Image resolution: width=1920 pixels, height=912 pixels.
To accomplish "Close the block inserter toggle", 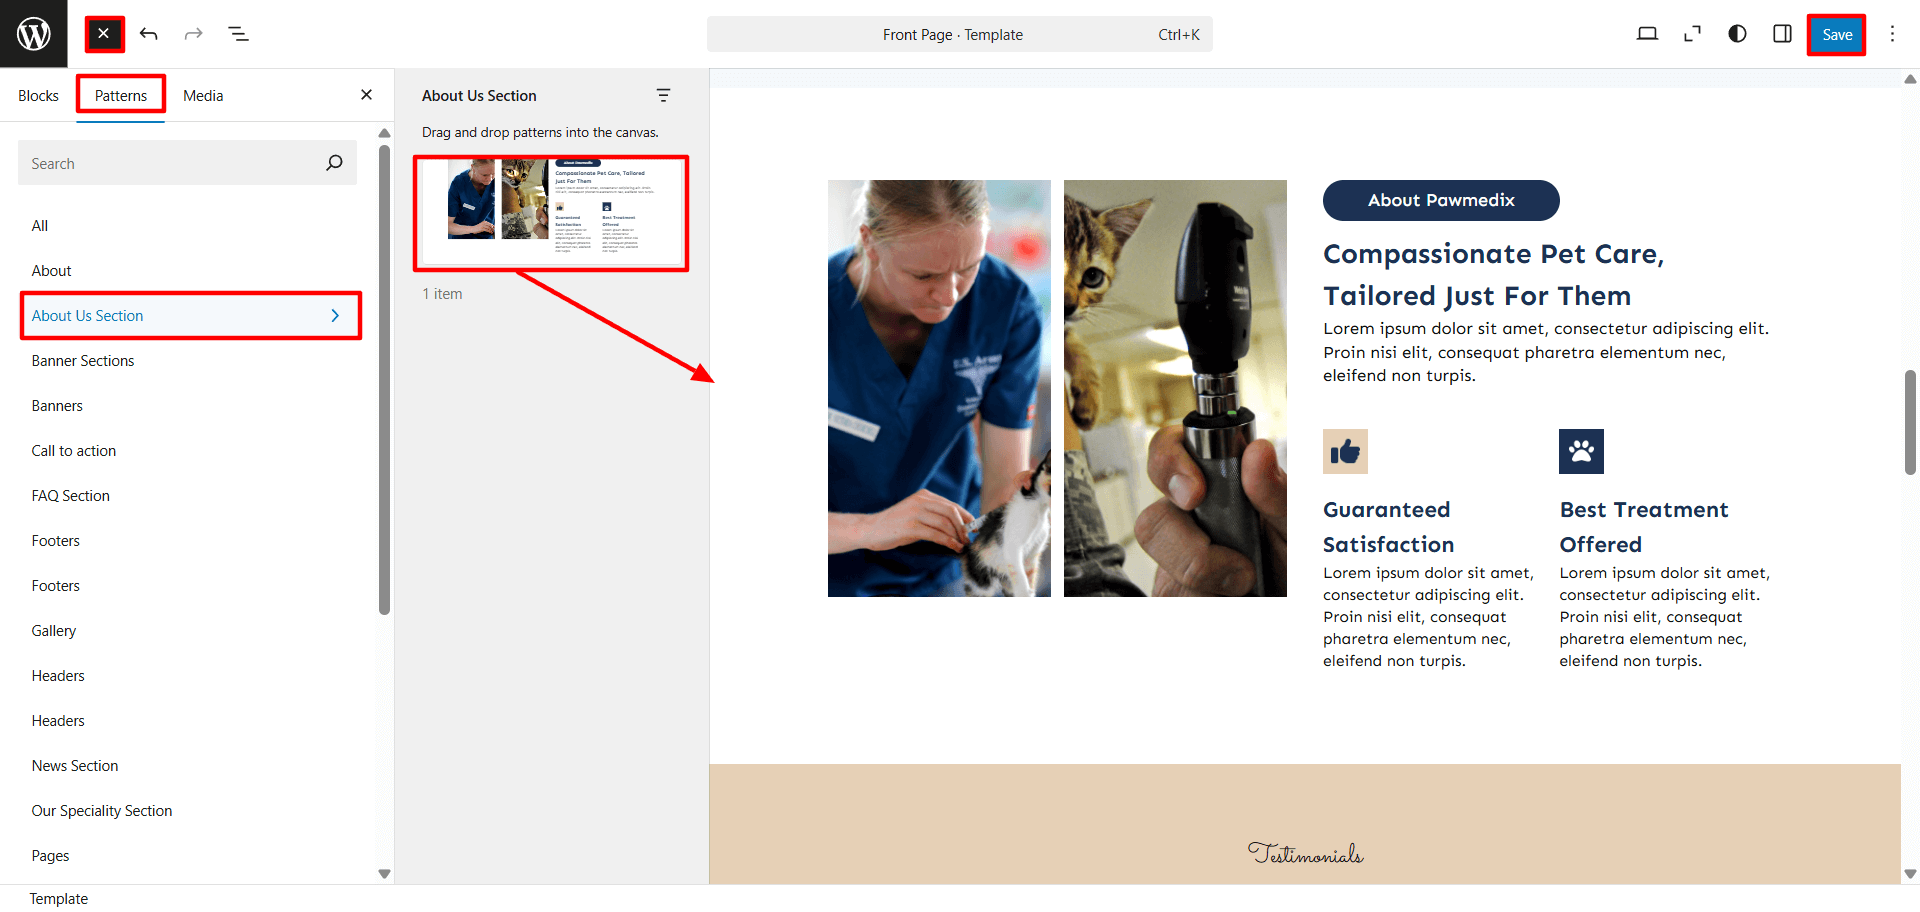I will point(104,34).
